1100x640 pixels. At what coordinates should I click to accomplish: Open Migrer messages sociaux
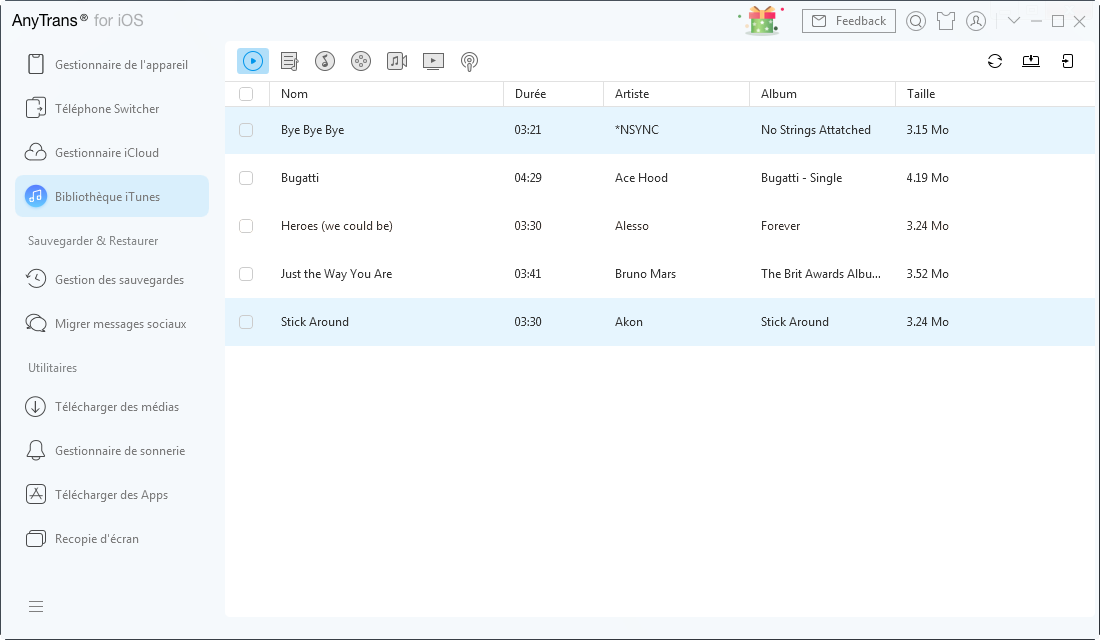[x=112, y=324]
